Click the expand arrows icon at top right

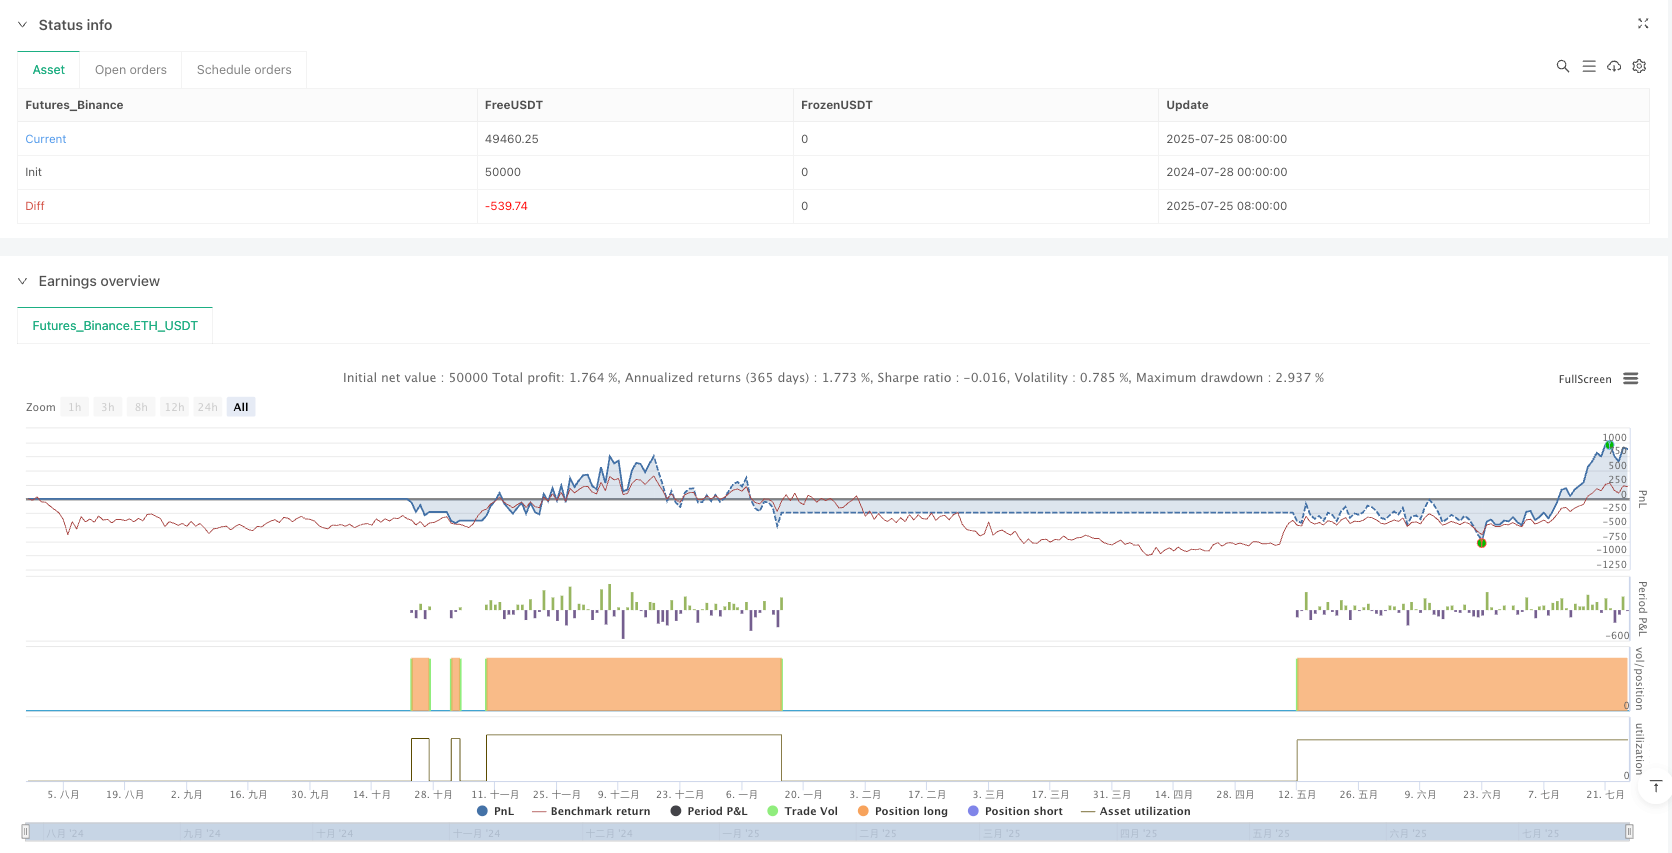click(x=1642, y=23)
